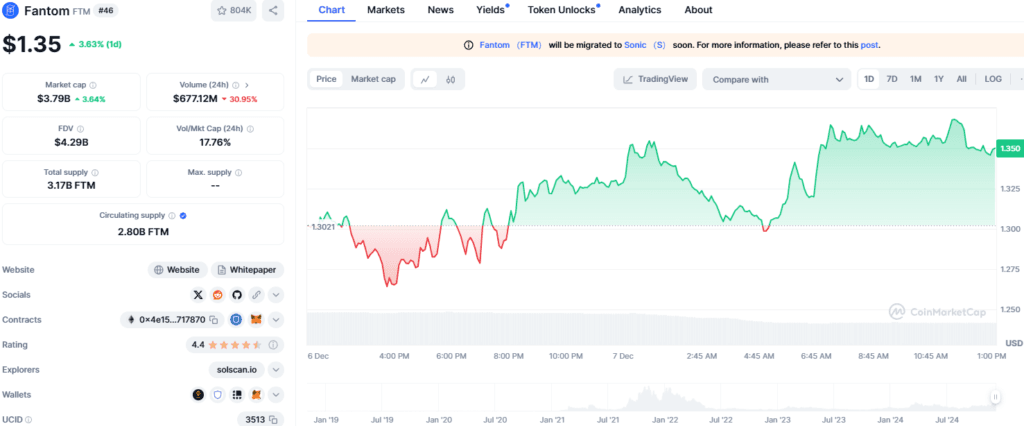
Task: Expand the Socials row chevron
Action: tap(276, 295)
